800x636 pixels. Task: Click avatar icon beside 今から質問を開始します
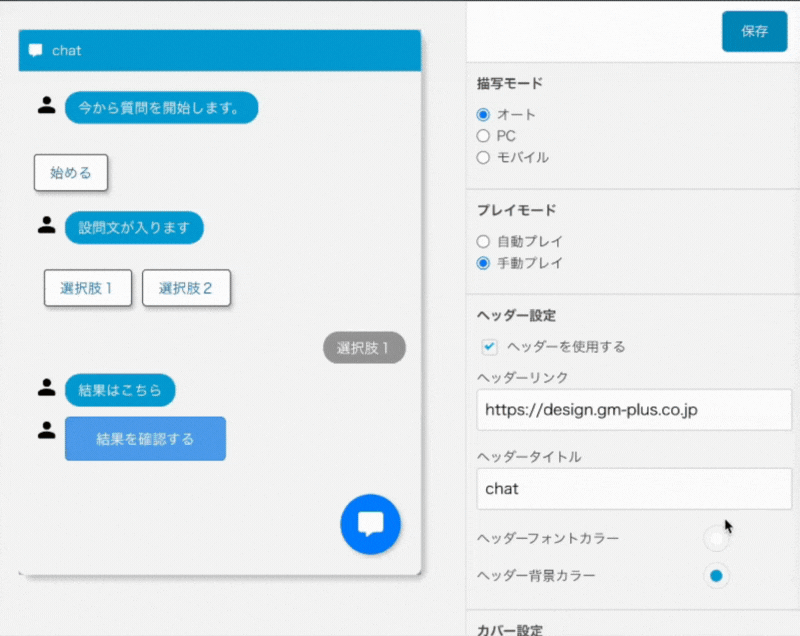(x=46, y=105)
